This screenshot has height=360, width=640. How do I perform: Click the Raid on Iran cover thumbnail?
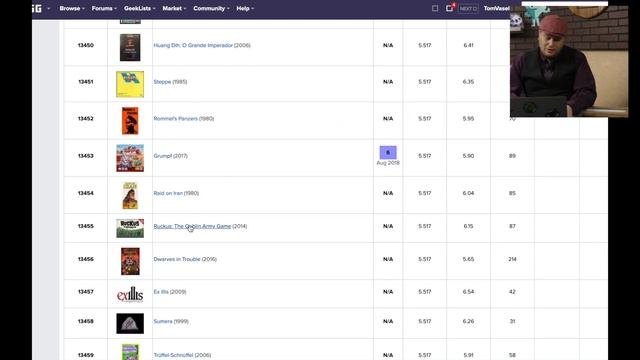[130, 196]
